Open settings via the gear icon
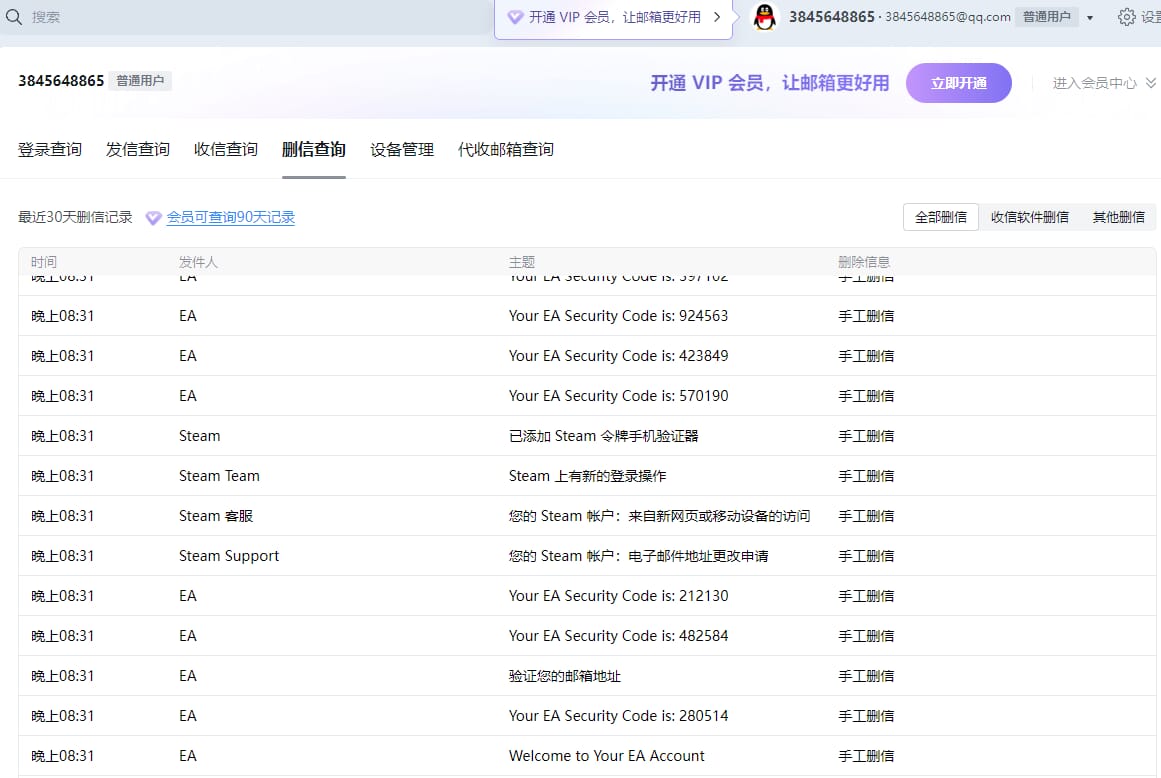Screen dimensions: 1161x778 coord(1127,17)
